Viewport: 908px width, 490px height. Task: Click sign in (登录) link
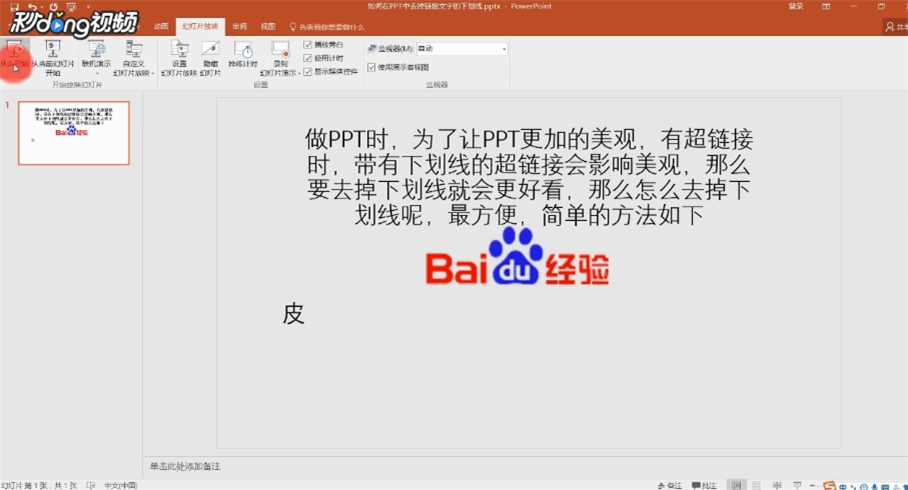pos(796,6)
